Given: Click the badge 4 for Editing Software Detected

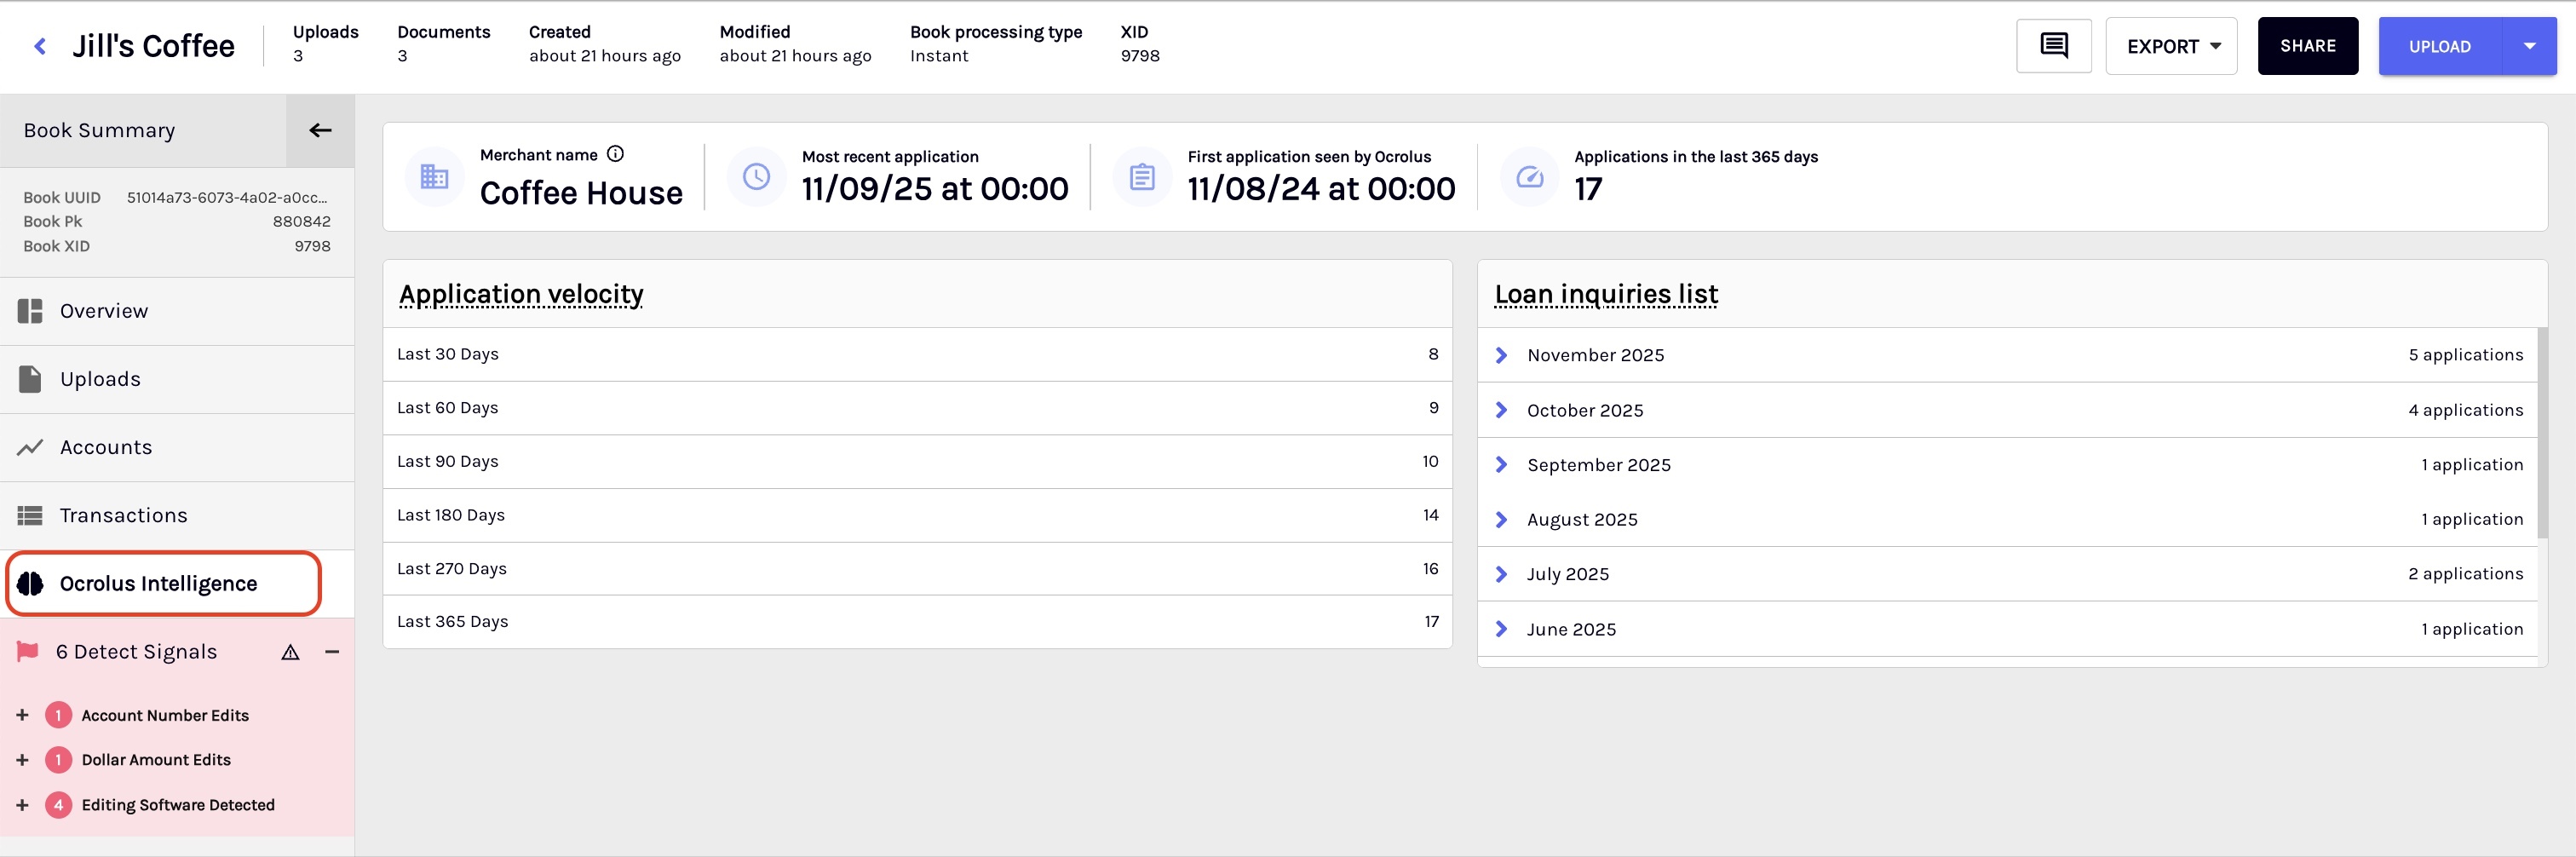Looking at the screenshot, I should tap(58, 805).
